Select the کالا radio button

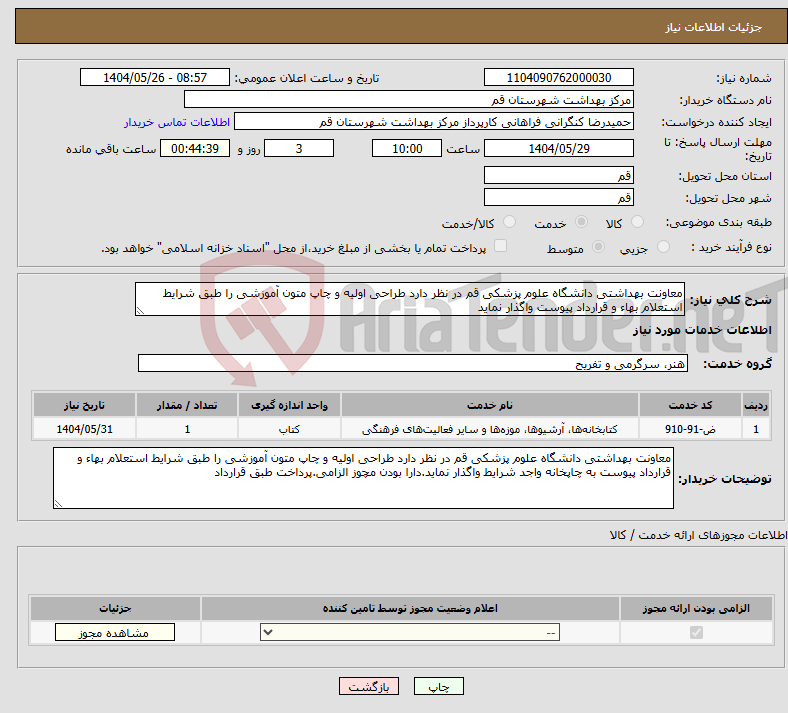[x=637, y=222]
